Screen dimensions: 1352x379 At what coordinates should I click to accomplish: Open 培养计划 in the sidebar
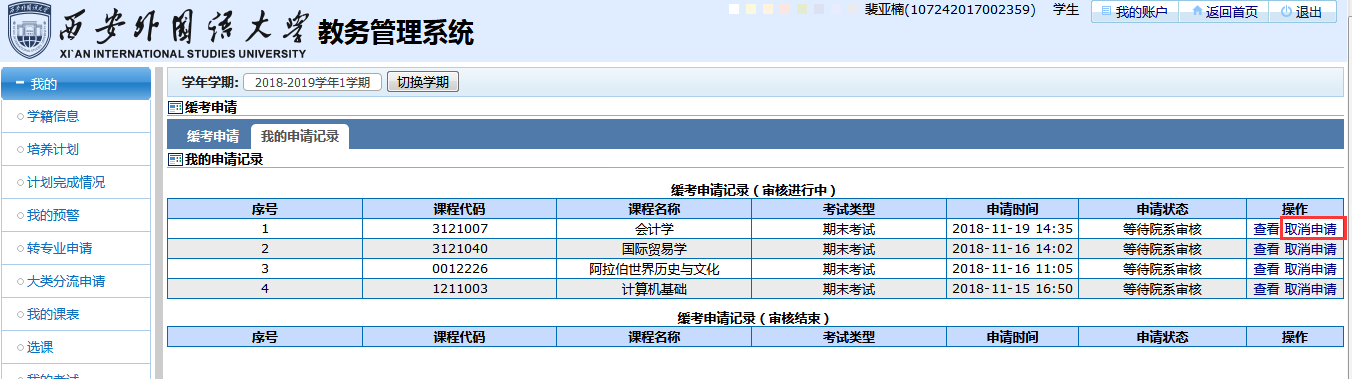pos(53,149)
